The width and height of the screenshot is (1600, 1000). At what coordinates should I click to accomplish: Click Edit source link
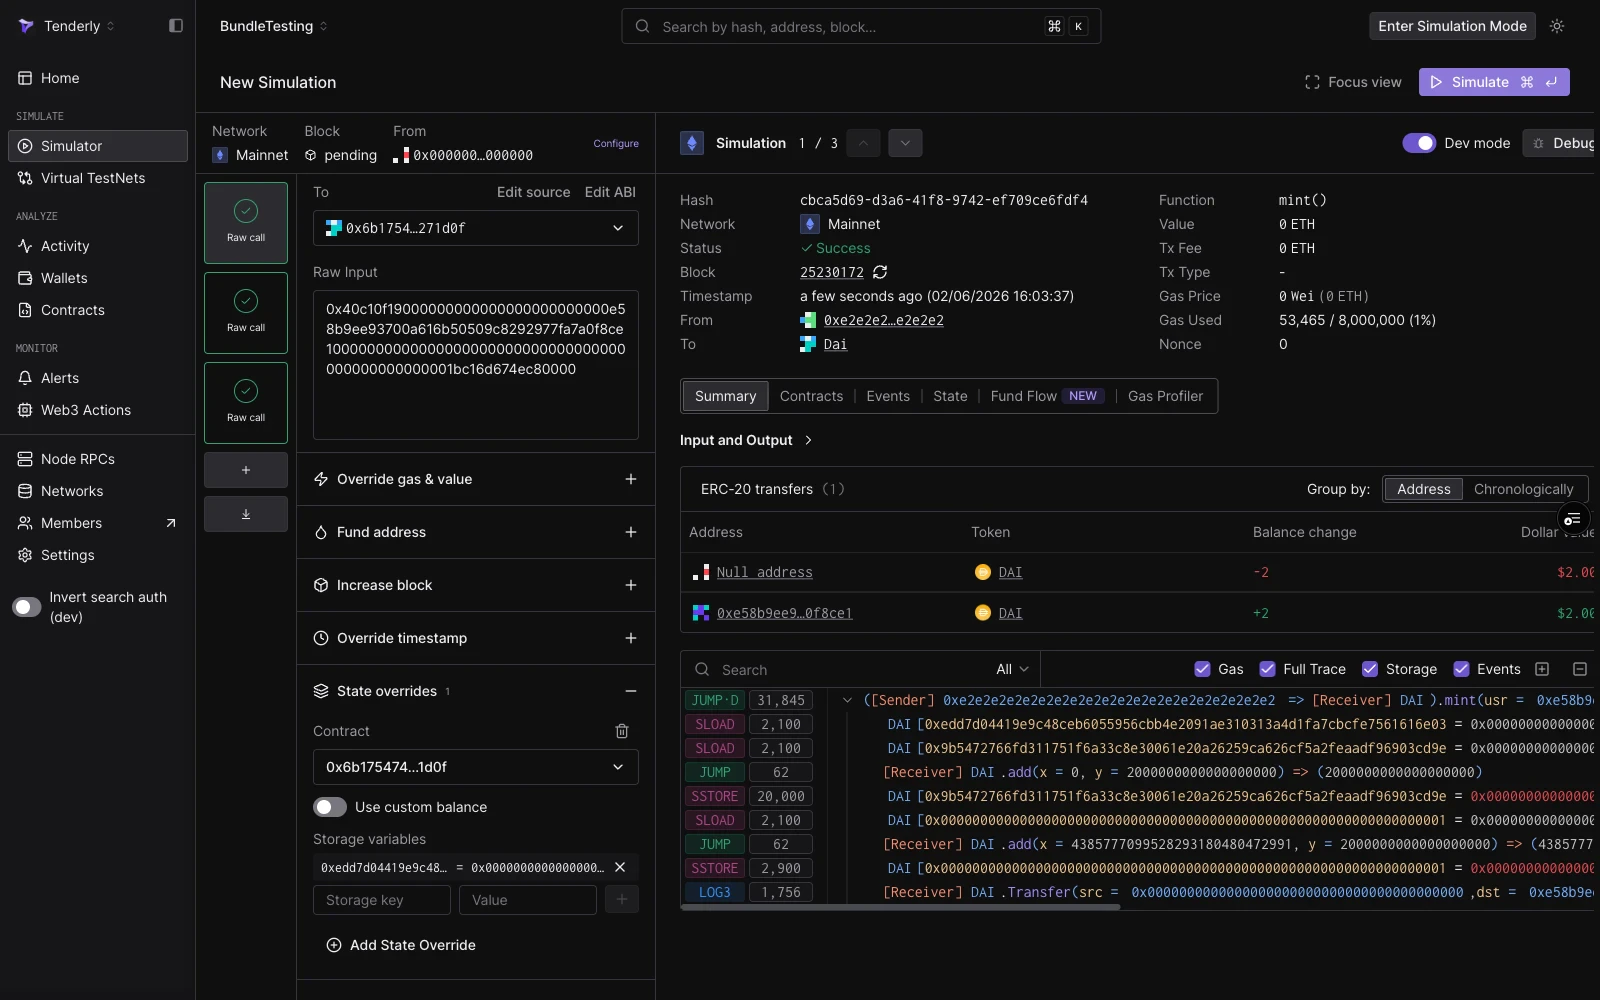(533, 192)
